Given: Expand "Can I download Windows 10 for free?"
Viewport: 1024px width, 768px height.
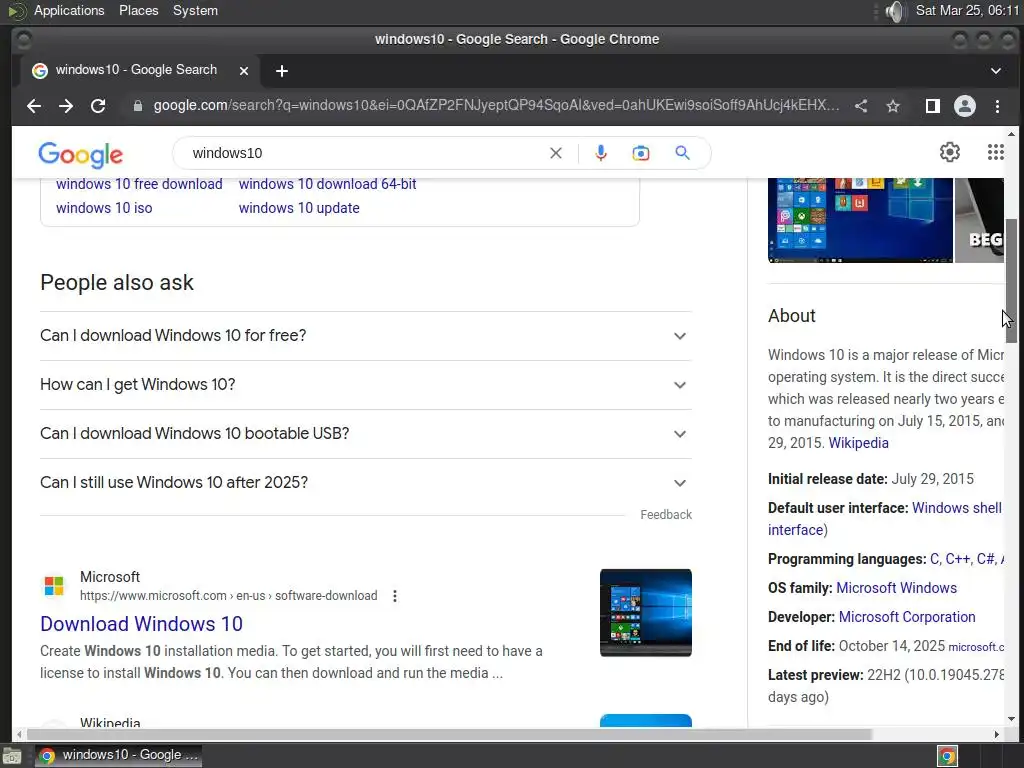Looking at the screenshot, I should [366, 336].
